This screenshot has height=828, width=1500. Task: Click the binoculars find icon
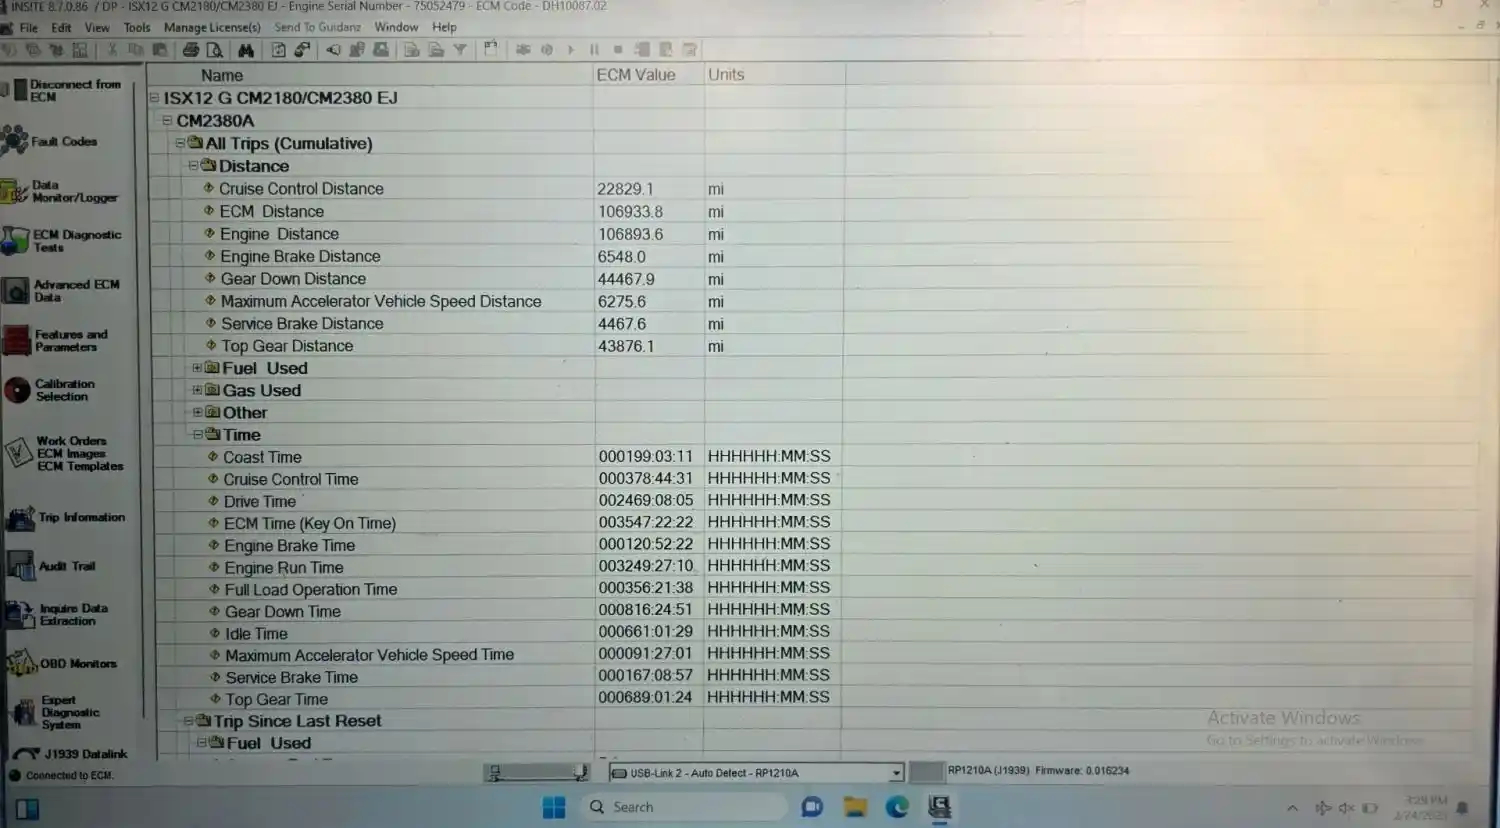click(246, 50)
